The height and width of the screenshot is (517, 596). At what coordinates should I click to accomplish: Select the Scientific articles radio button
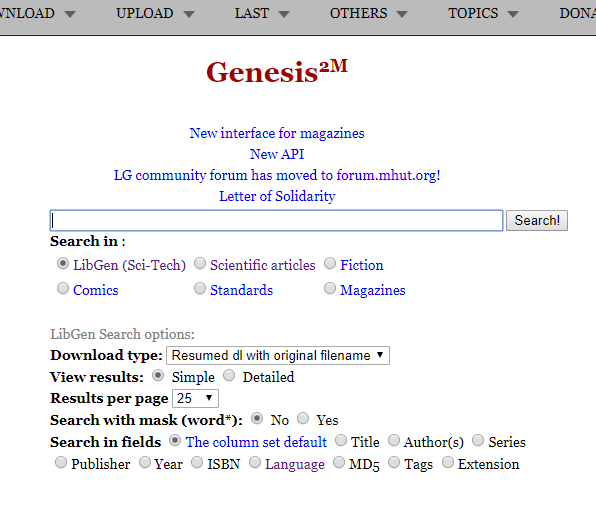200,263
